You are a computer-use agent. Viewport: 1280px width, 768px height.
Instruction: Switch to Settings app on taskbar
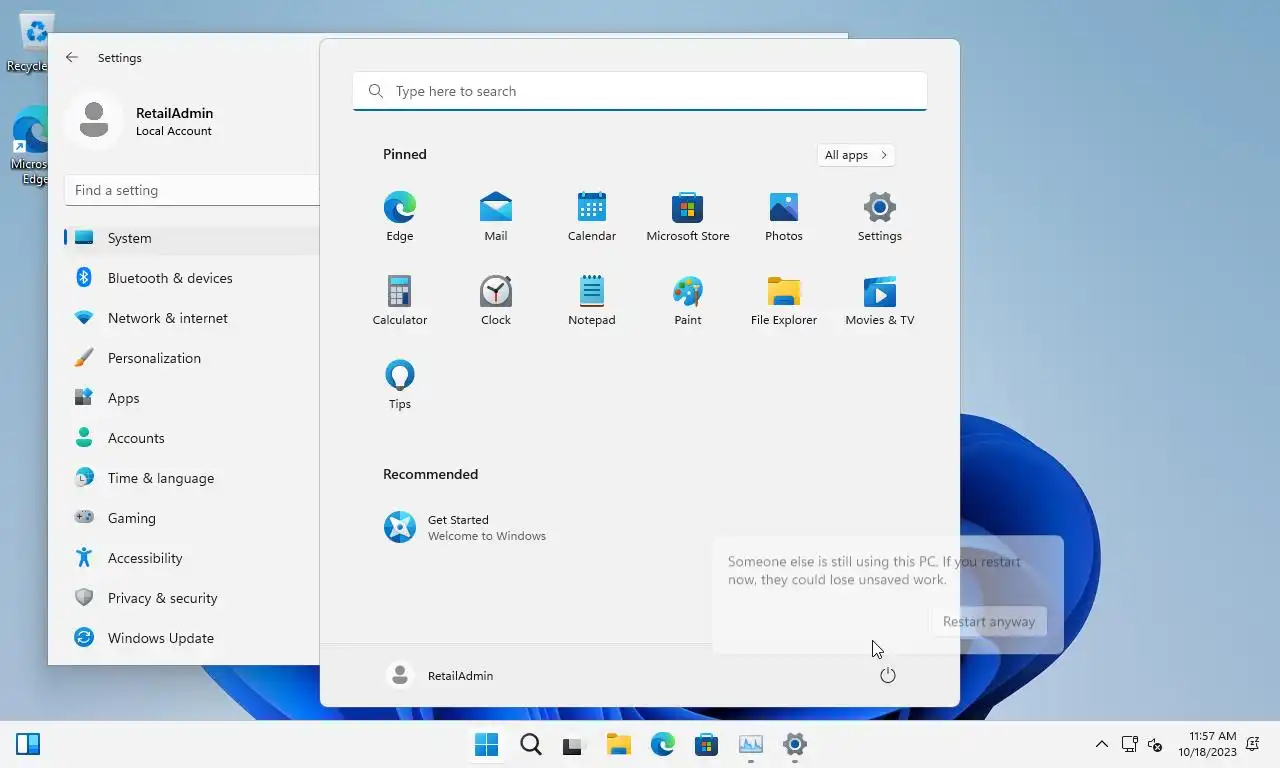click(795, 744)
